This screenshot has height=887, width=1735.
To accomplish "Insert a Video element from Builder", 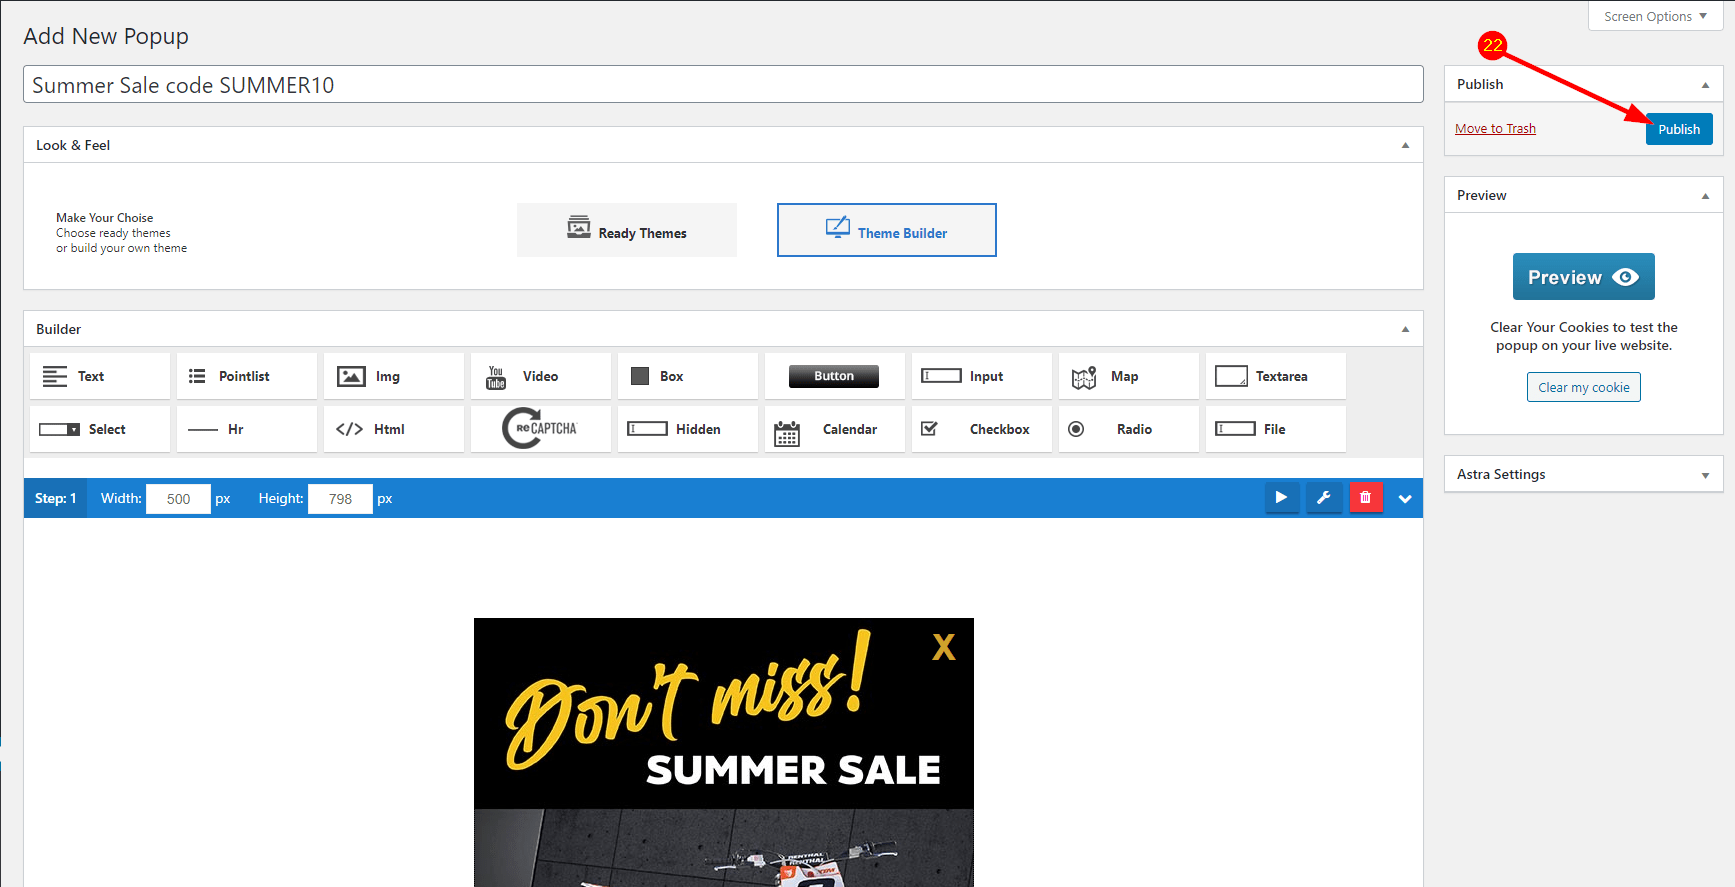I will pyautogui.click(x=540, y=376).
